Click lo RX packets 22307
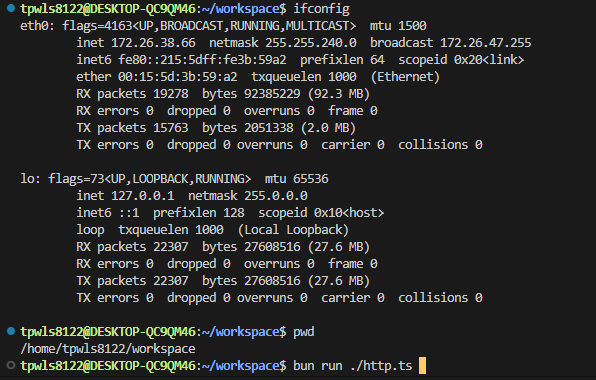This screenshot has width=596, height=380. (x=171, y=247)
